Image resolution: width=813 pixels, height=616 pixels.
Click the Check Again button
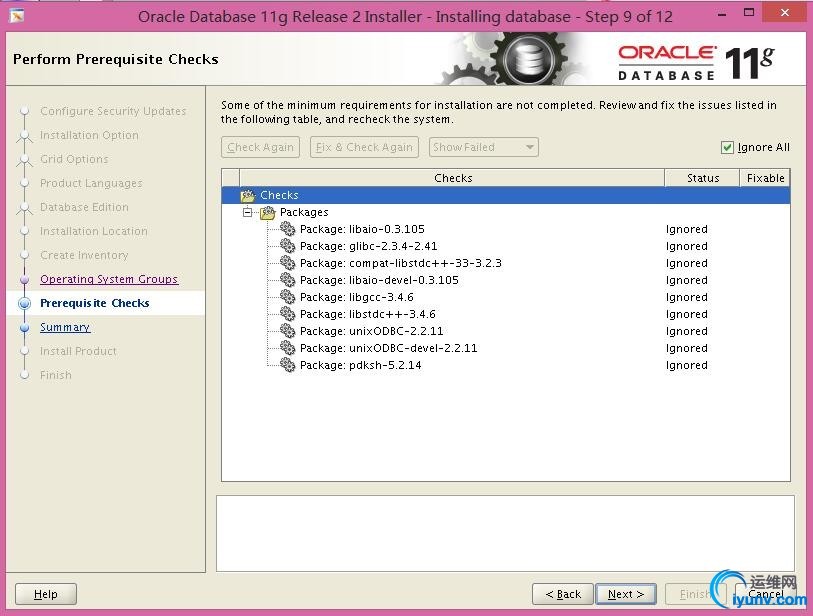point(260,147)
